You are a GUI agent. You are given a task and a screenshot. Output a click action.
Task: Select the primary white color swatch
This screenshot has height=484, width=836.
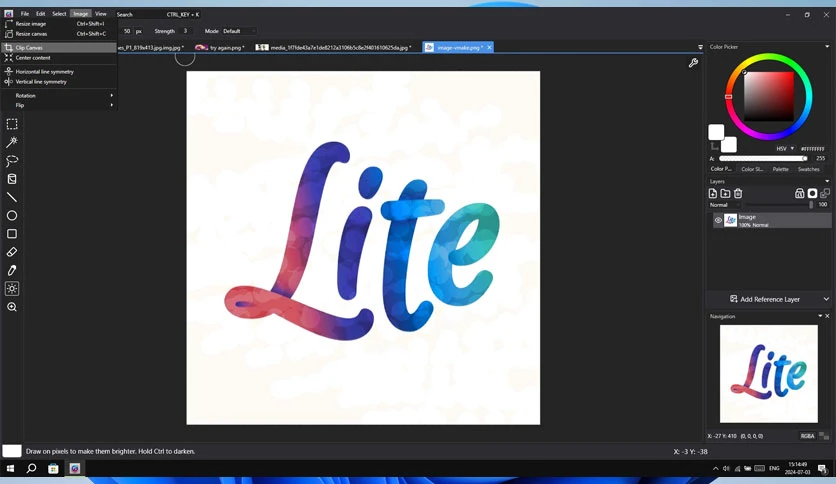716,132
